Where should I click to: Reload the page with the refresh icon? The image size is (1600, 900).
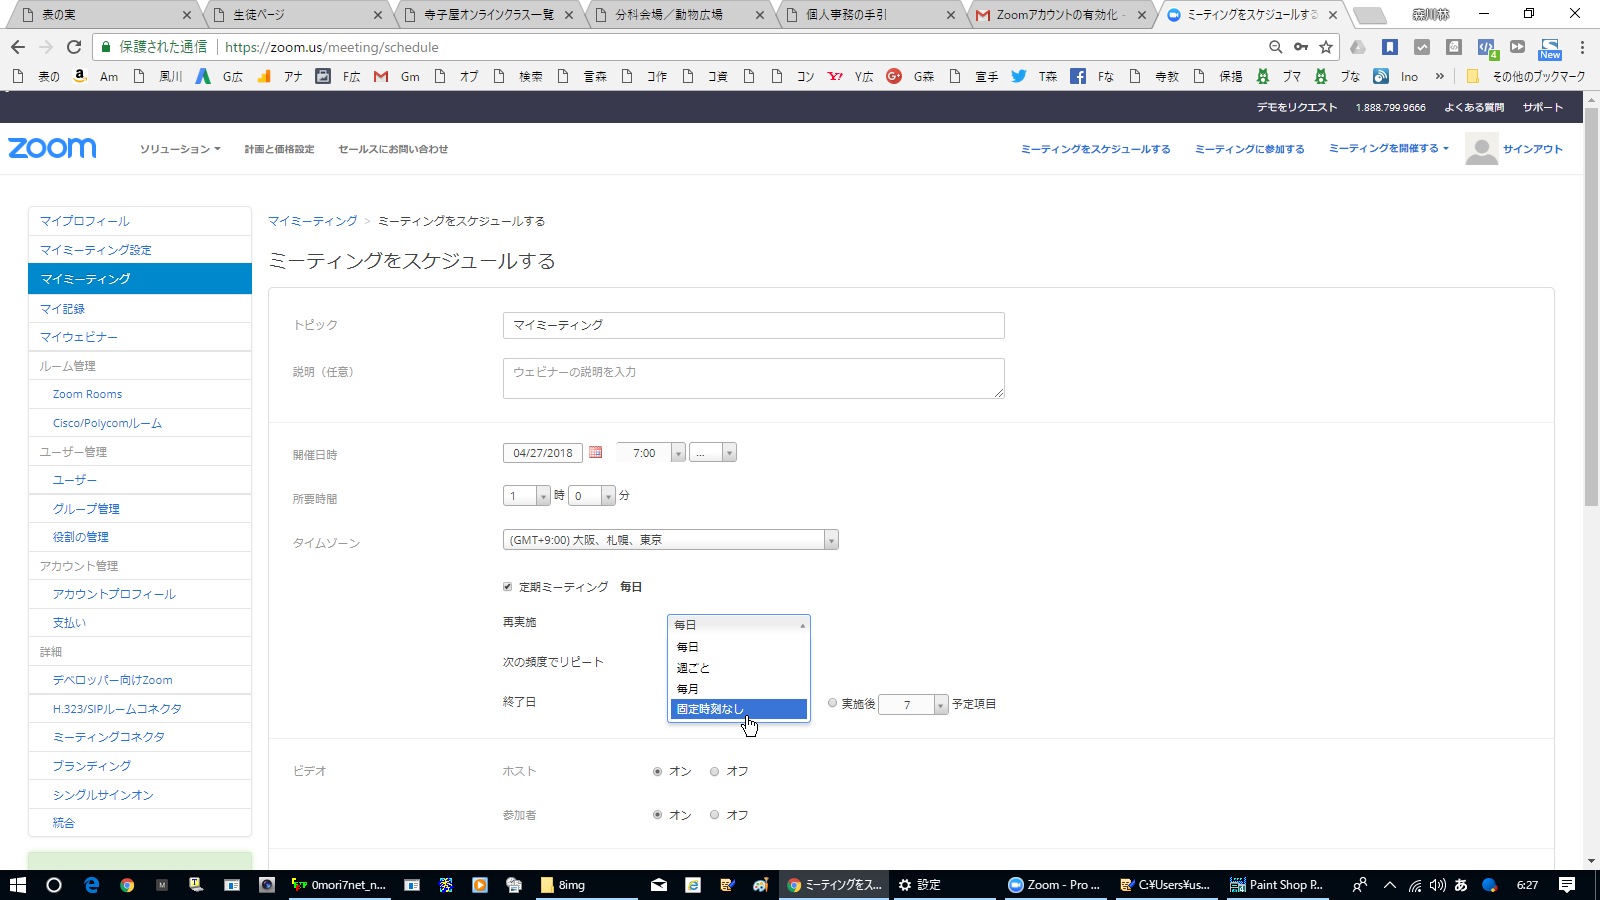tap(74, 47)
